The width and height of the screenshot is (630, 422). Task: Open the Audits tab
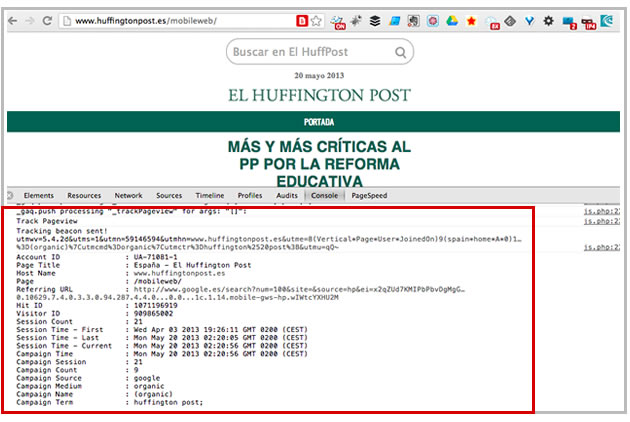pos(287,196)
